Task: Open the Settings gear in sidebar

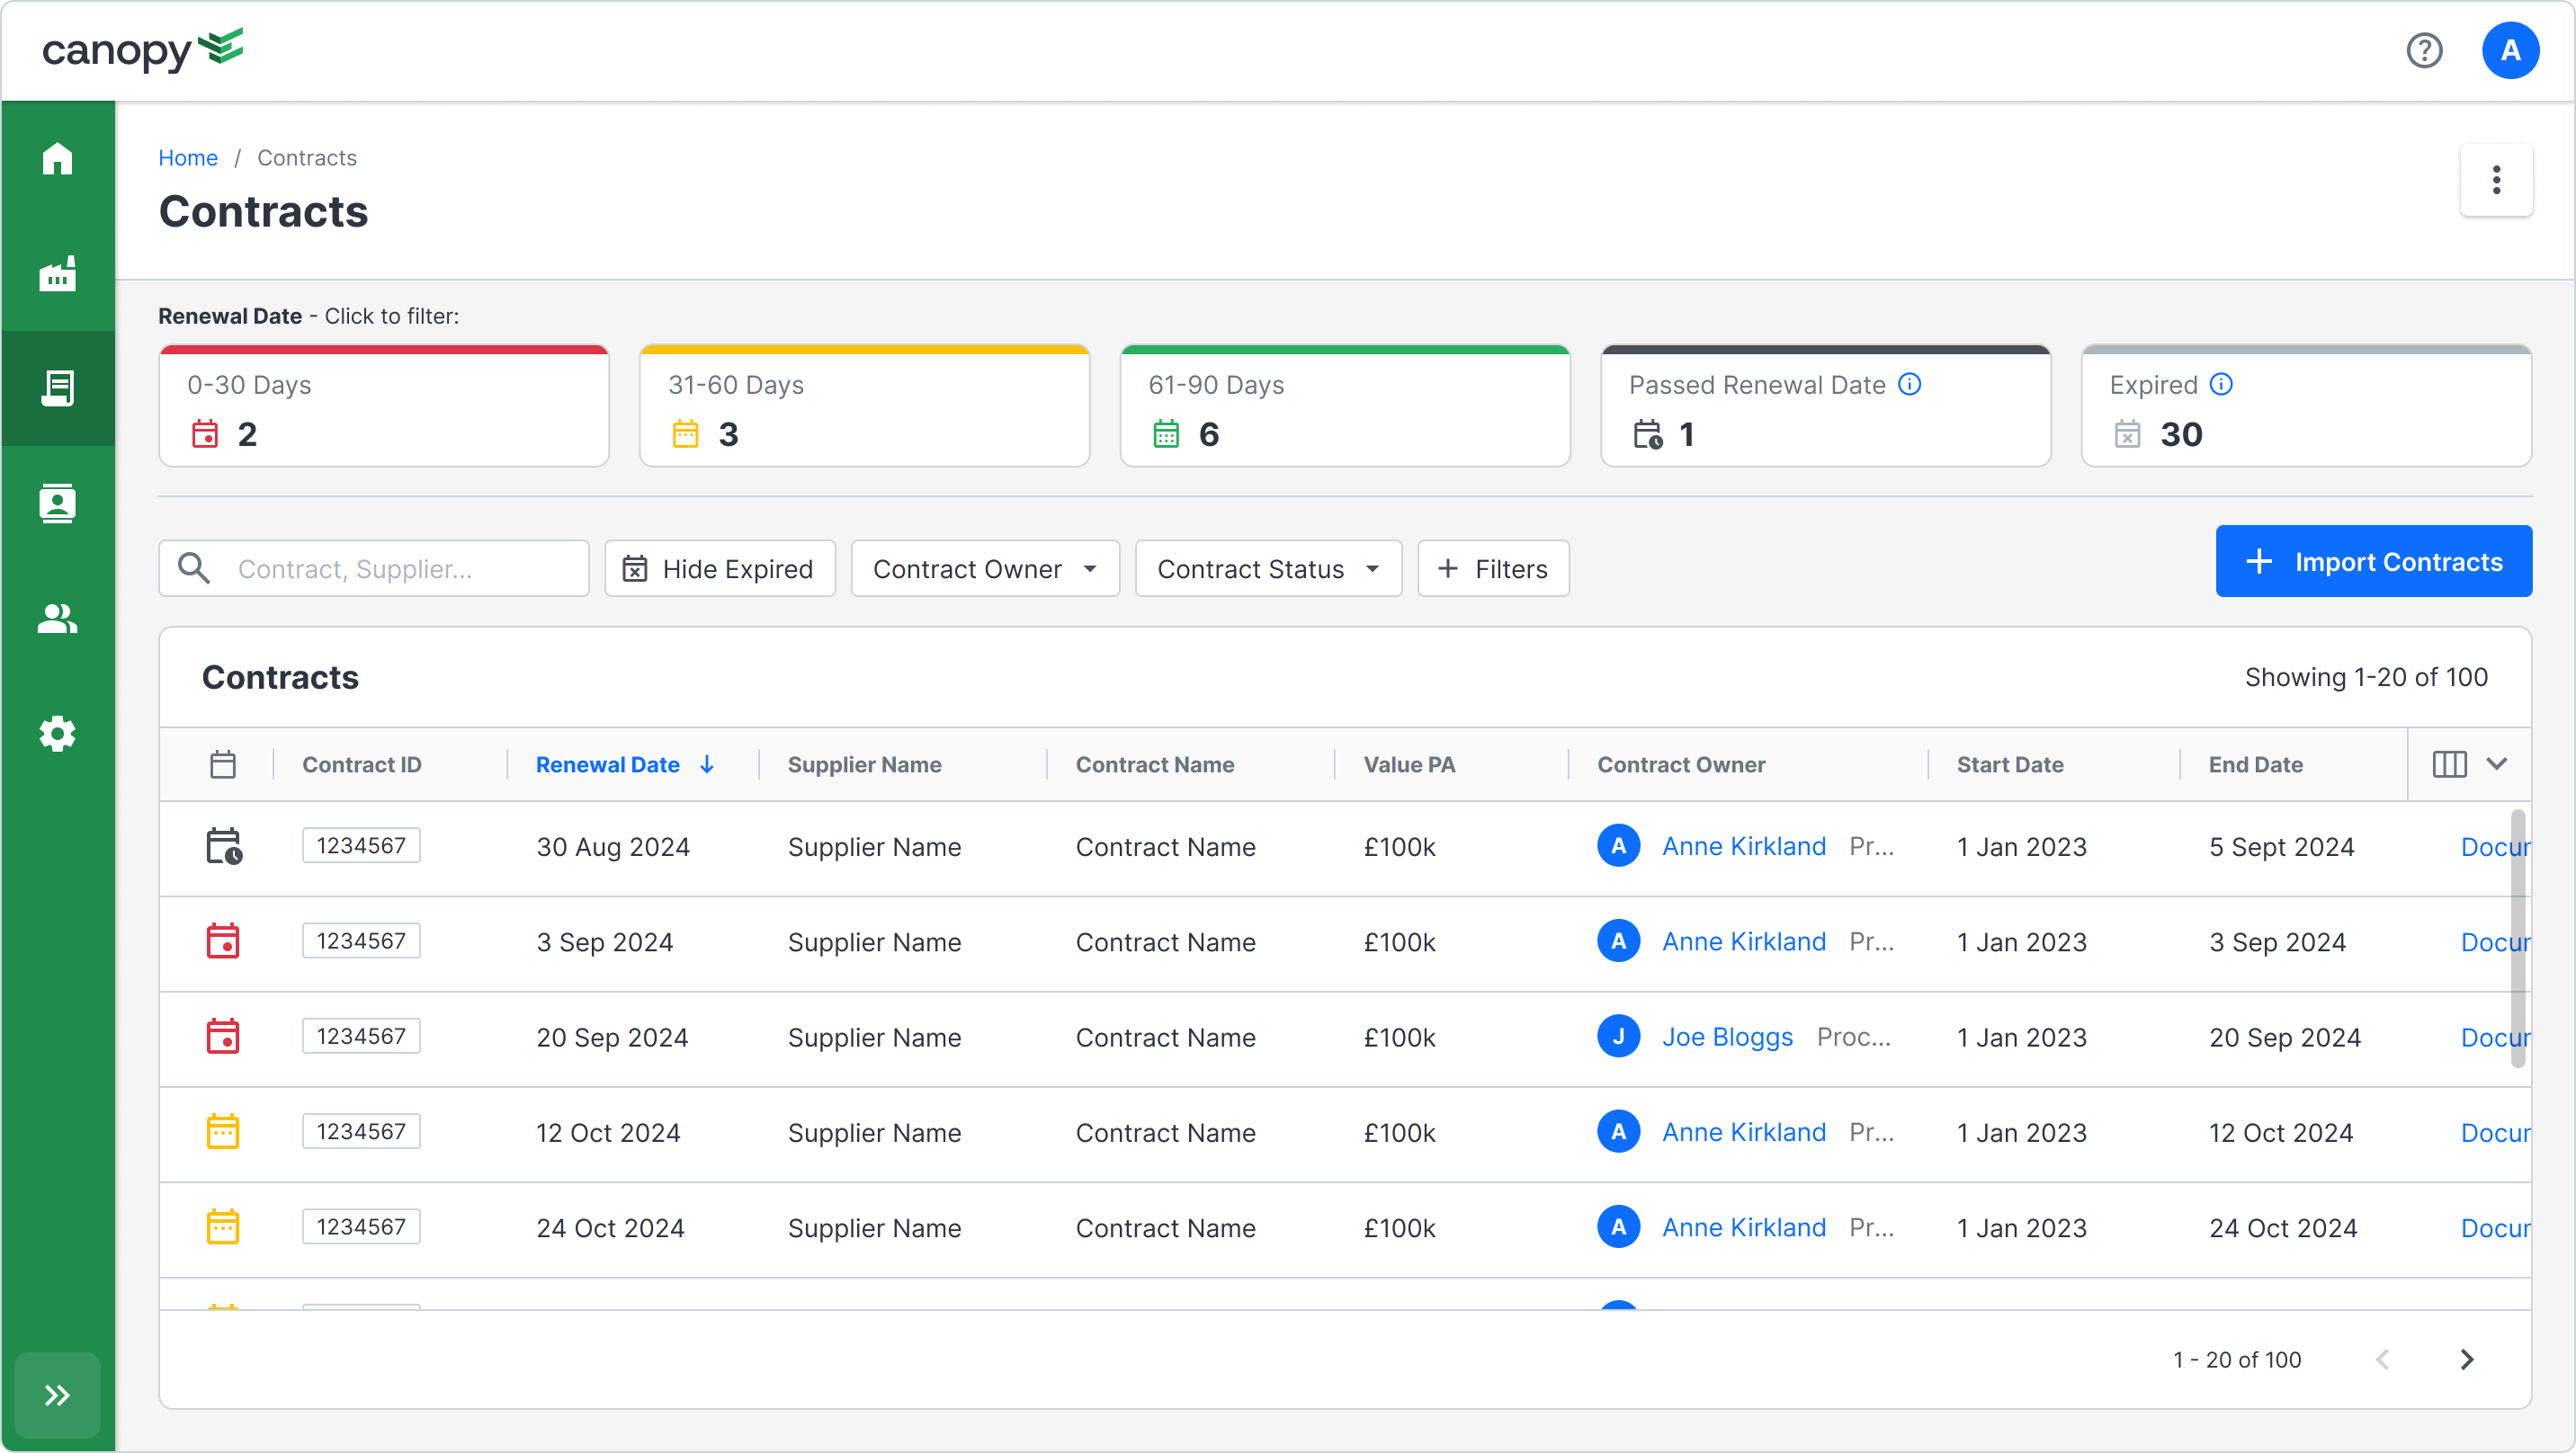Action: [x=57, y=733]
